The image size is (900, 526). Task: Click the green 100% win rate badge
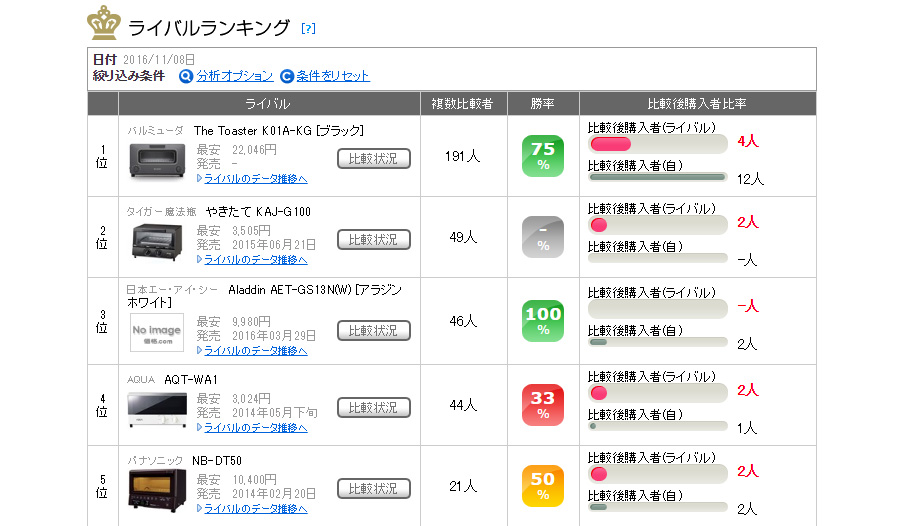coord(542,321)
